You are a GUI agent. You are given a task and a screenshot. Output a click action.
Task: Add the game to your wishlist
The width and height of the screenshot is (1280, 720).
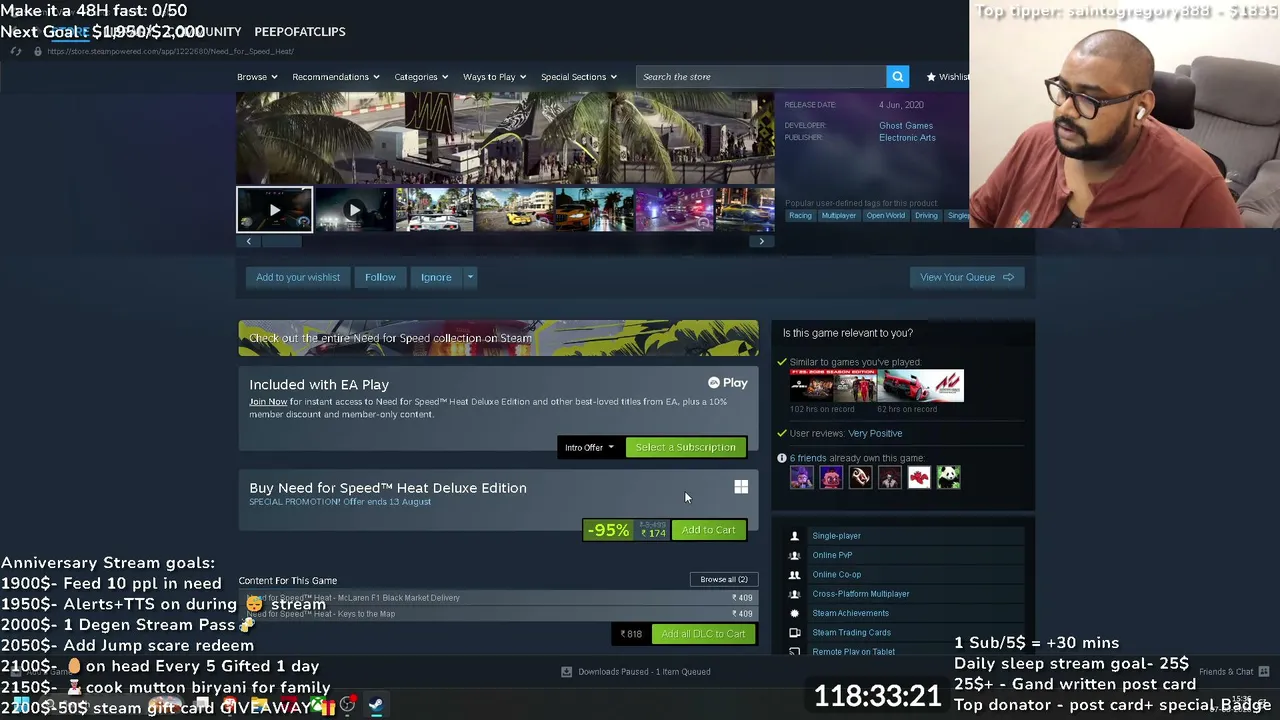click(298, 277)
